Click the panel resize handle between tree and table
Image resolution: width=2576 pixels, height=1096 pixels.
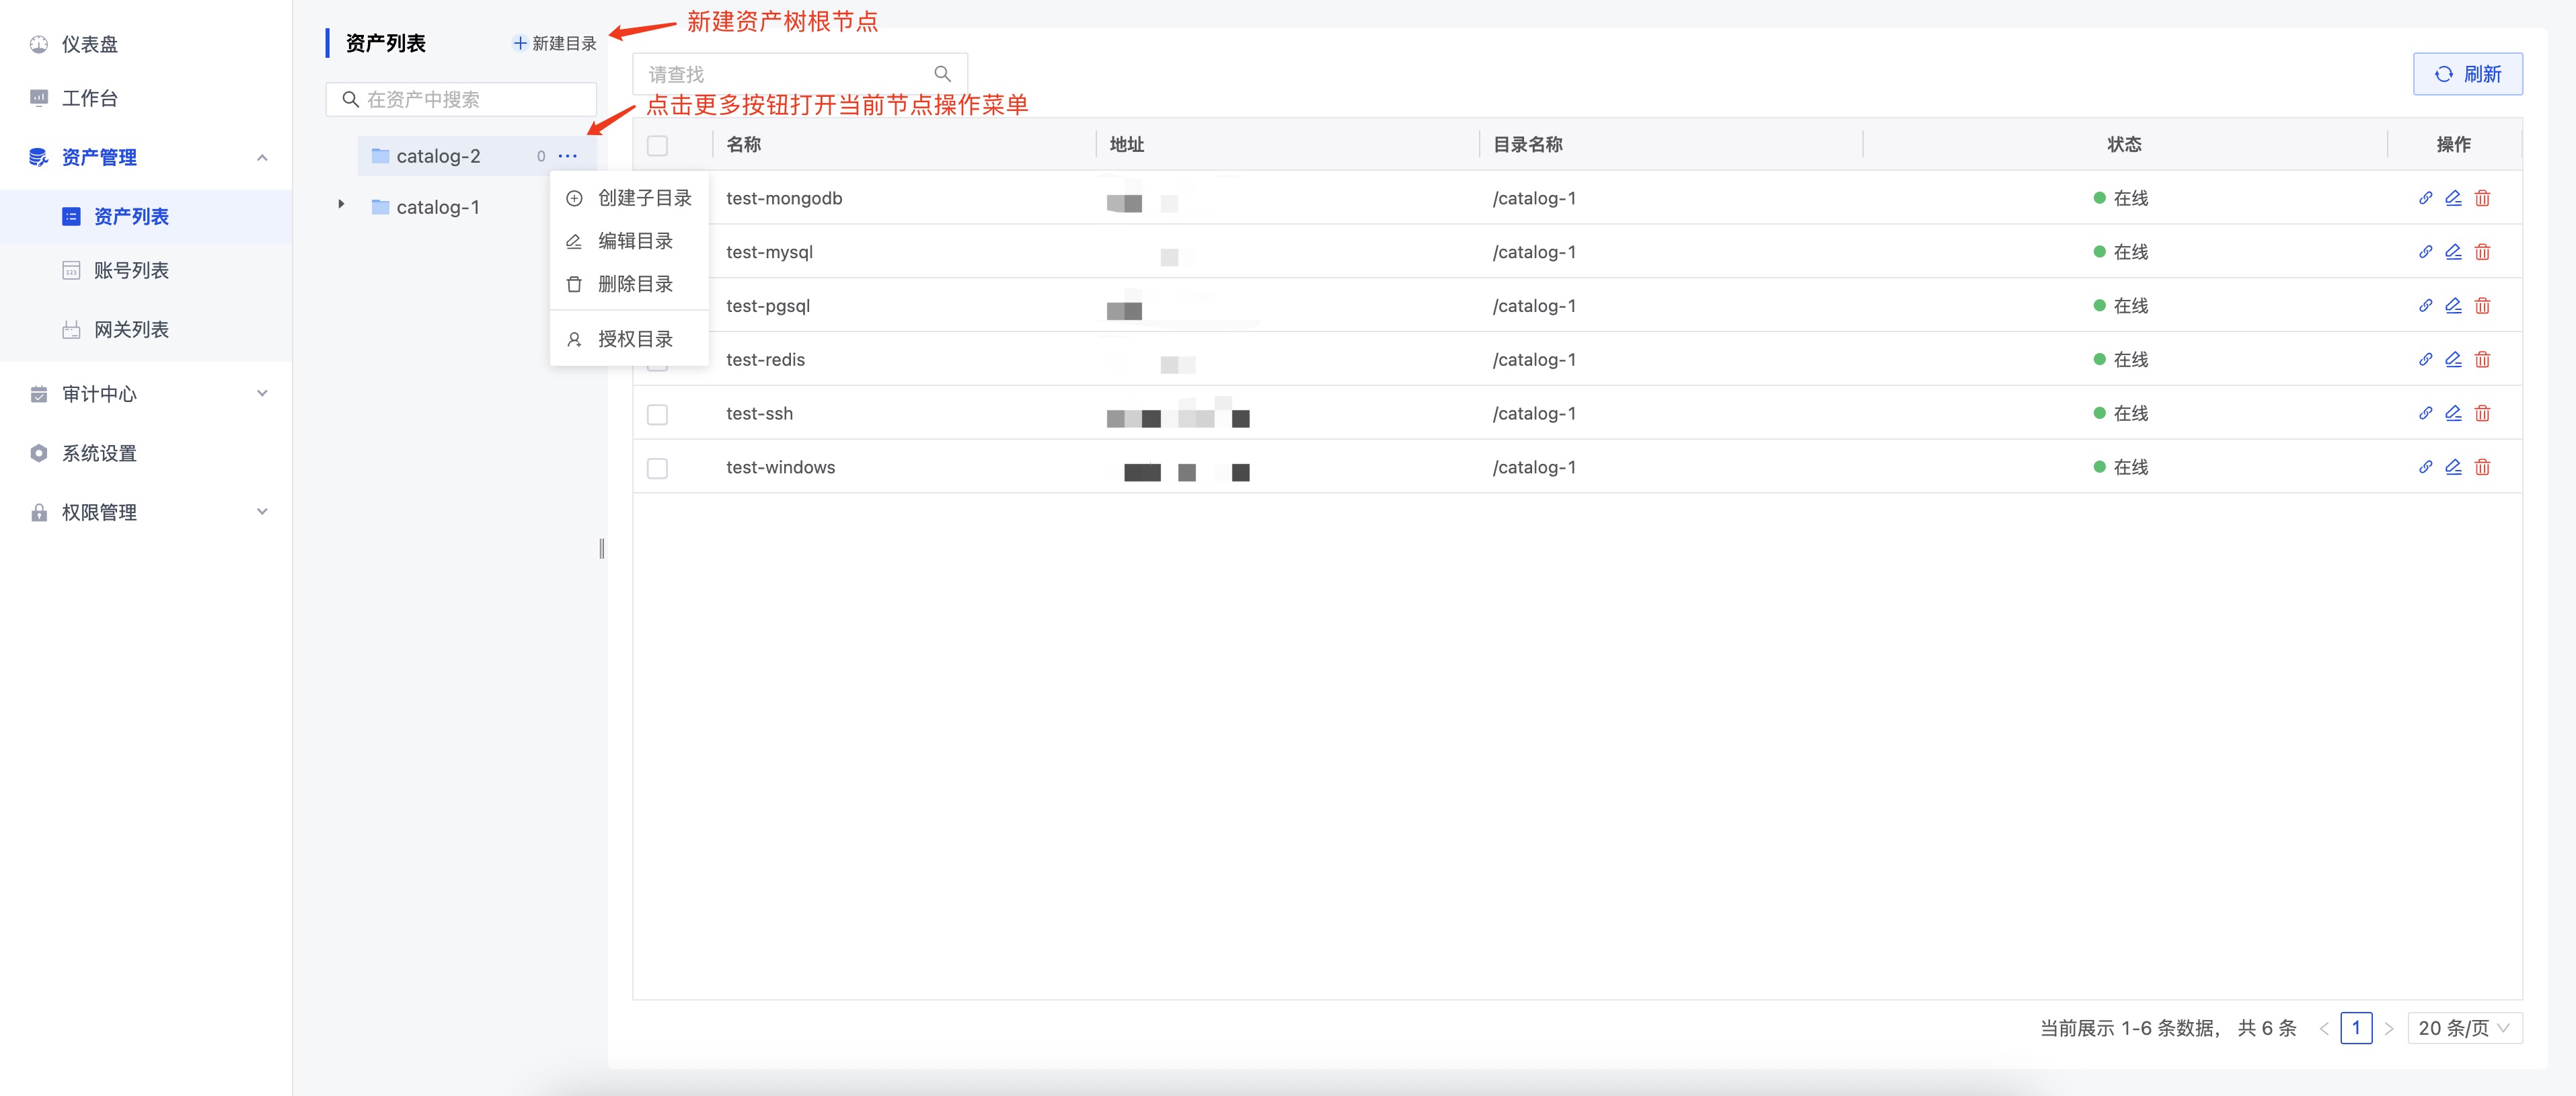click(x=601, y=548)
